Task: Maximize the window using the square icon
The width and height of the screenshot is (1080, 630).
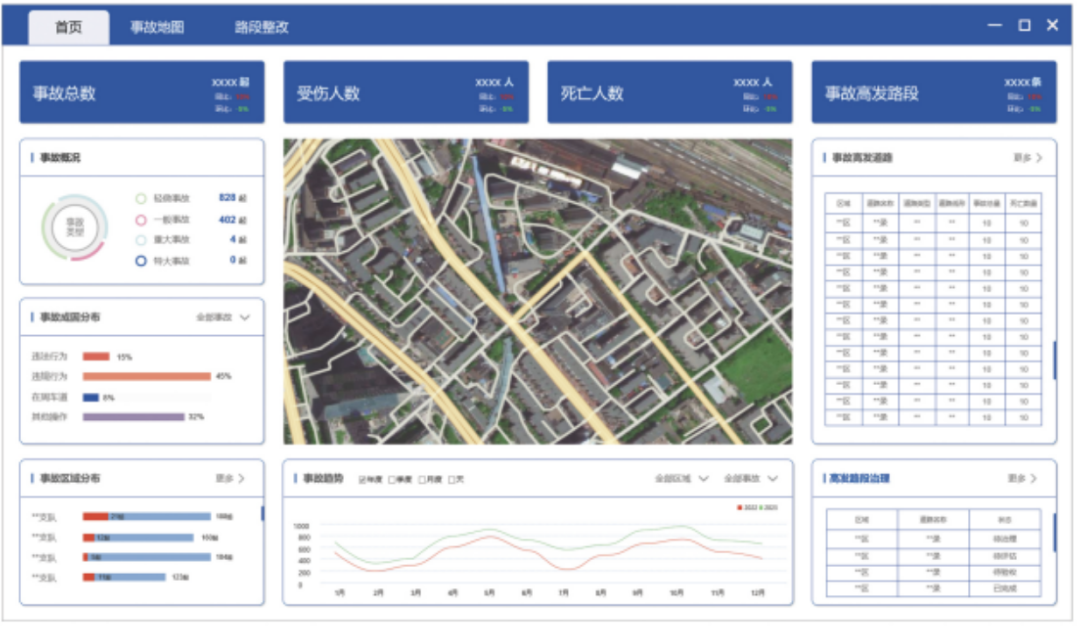Action: [x=1024, y=26]
